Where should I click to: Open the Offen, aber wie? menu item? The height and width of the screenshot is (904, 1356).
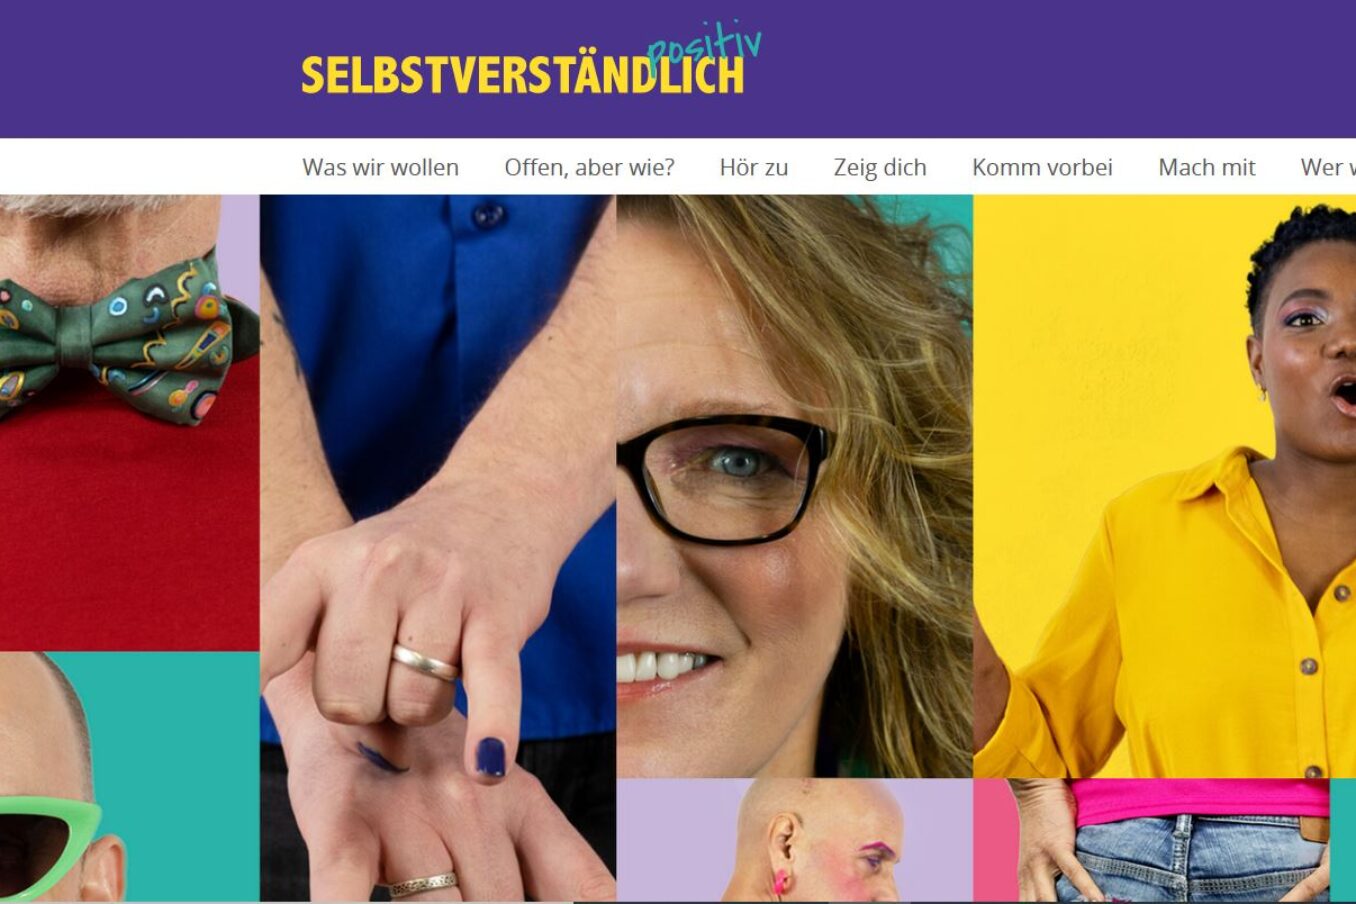pyautogui.click(x=589, y=167)
